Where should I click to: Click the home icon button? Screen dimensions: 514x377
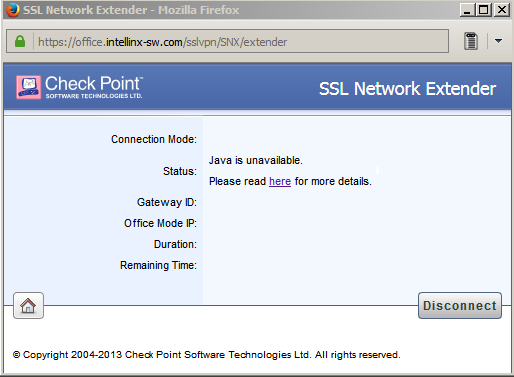[28, 306]
